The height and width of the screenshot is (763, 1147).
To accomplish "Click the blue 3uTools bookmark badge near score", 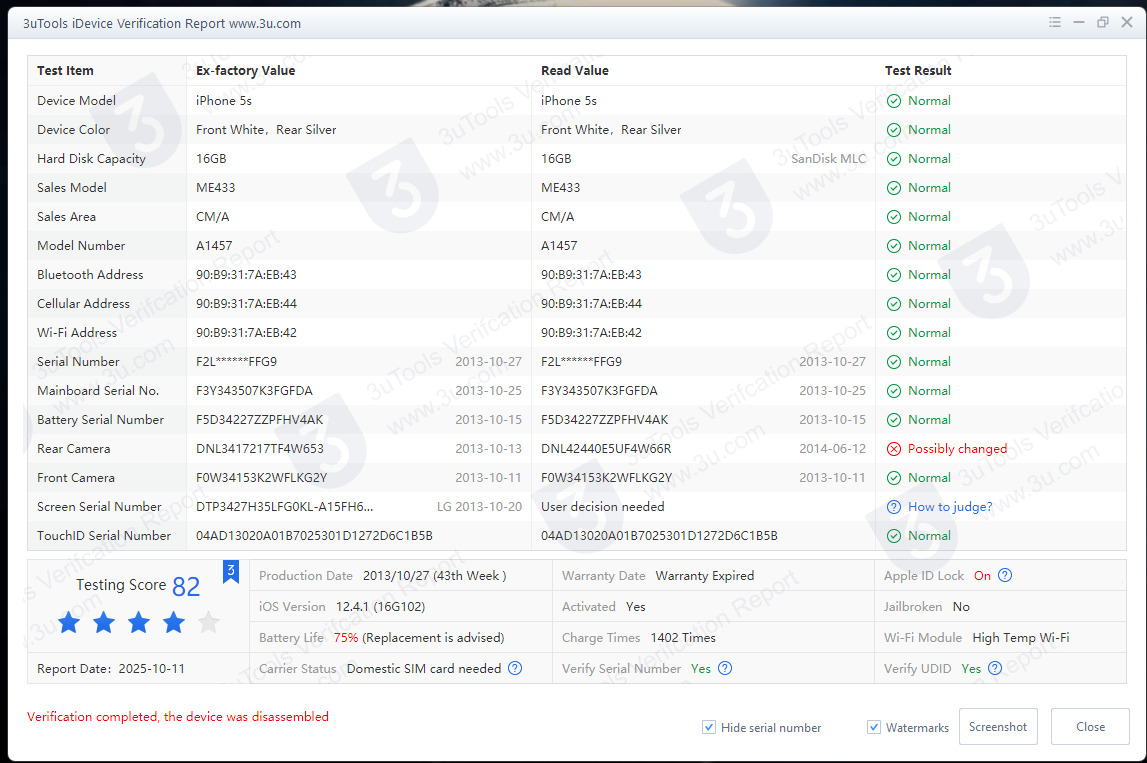I will click(x=230, y=571).
